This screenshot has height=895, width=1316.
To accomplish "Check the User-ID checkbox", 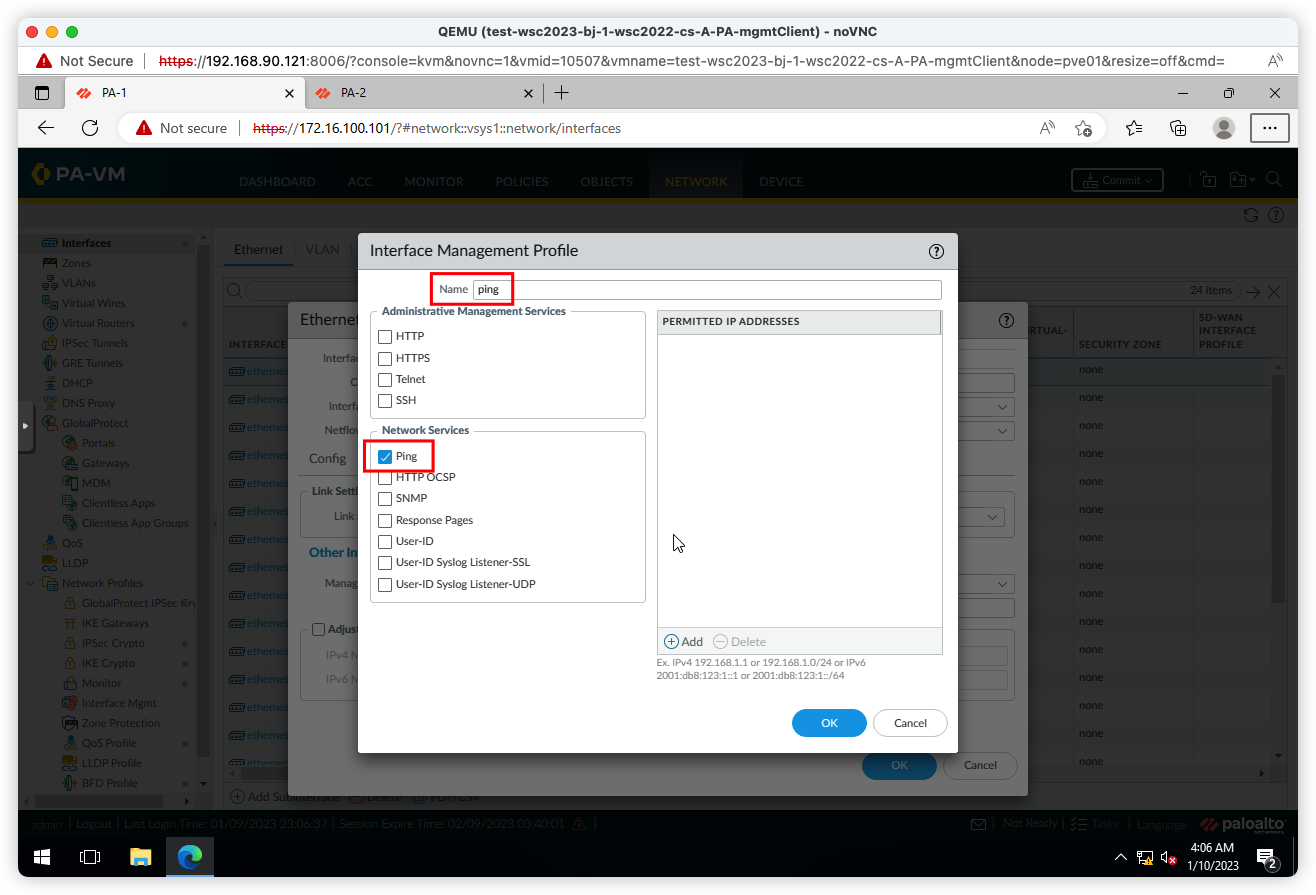I will pyautogui.click(x=385, y=541).
